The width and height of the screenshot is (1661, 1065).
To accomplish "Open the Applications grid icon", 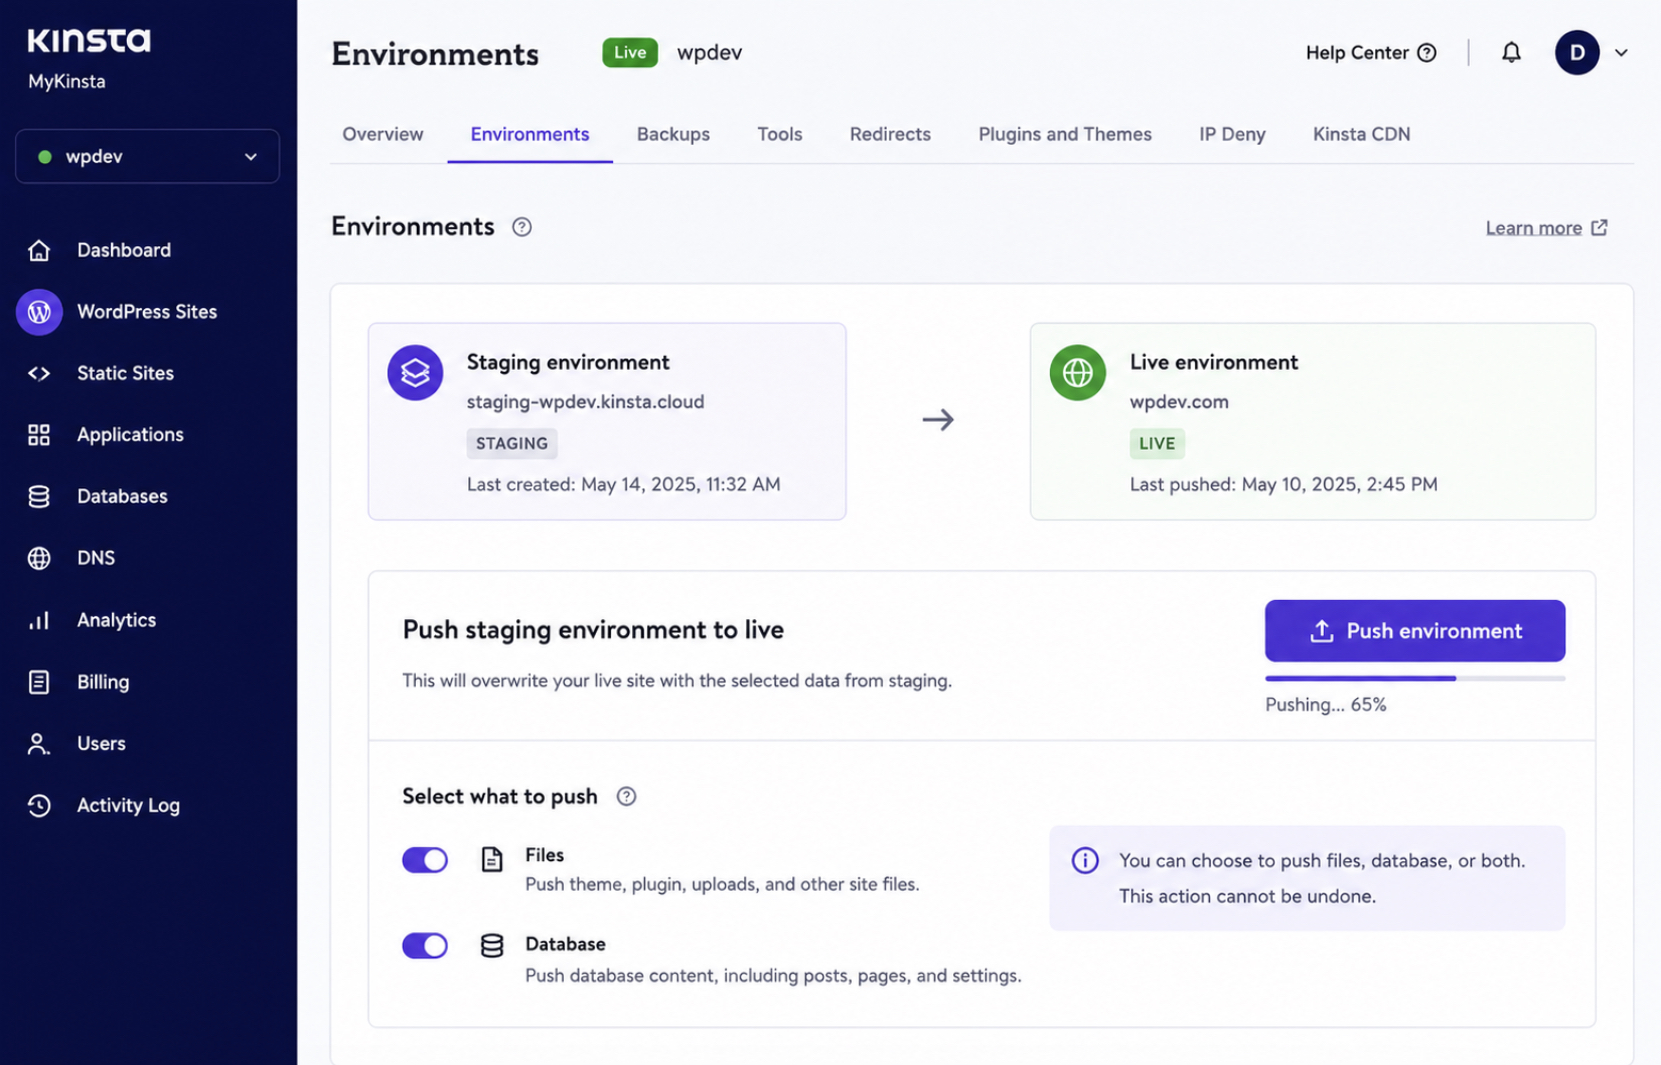I will (x=39, y=435).
